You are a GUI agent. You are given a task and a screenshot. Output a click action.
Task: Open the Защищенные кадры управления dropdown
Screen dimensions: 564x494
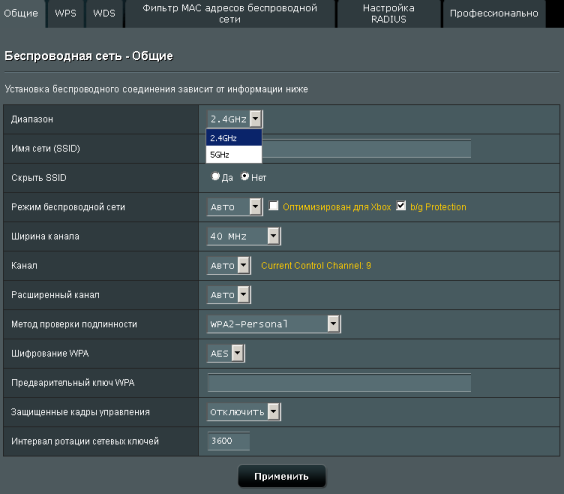[x=244, y=412]
